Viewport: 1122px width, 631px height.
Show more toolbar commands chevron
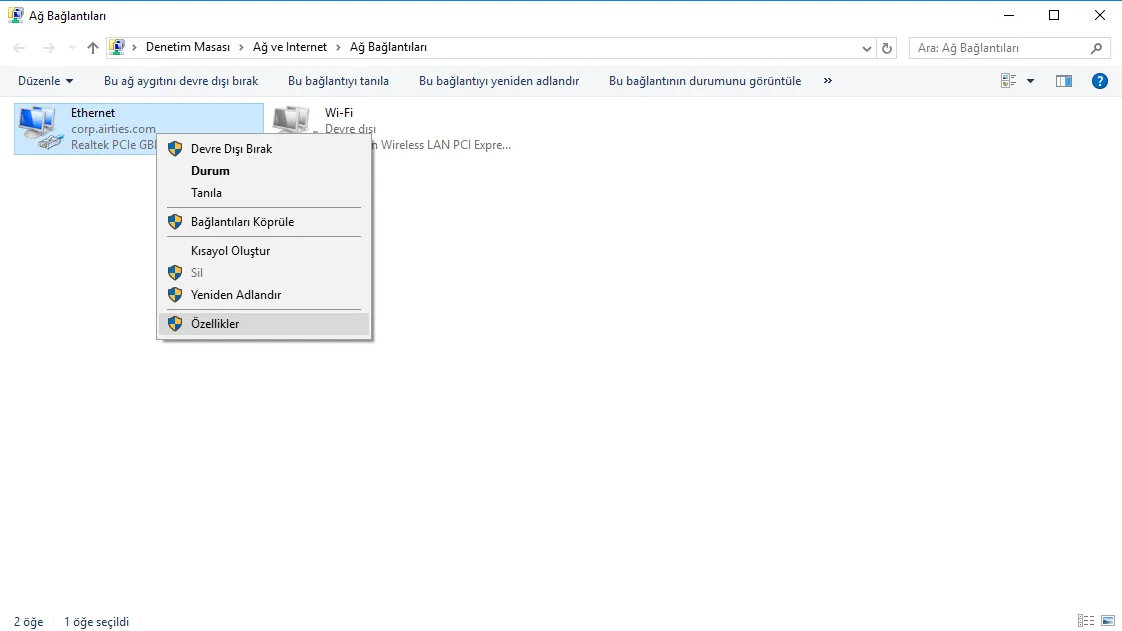(827, 81)
